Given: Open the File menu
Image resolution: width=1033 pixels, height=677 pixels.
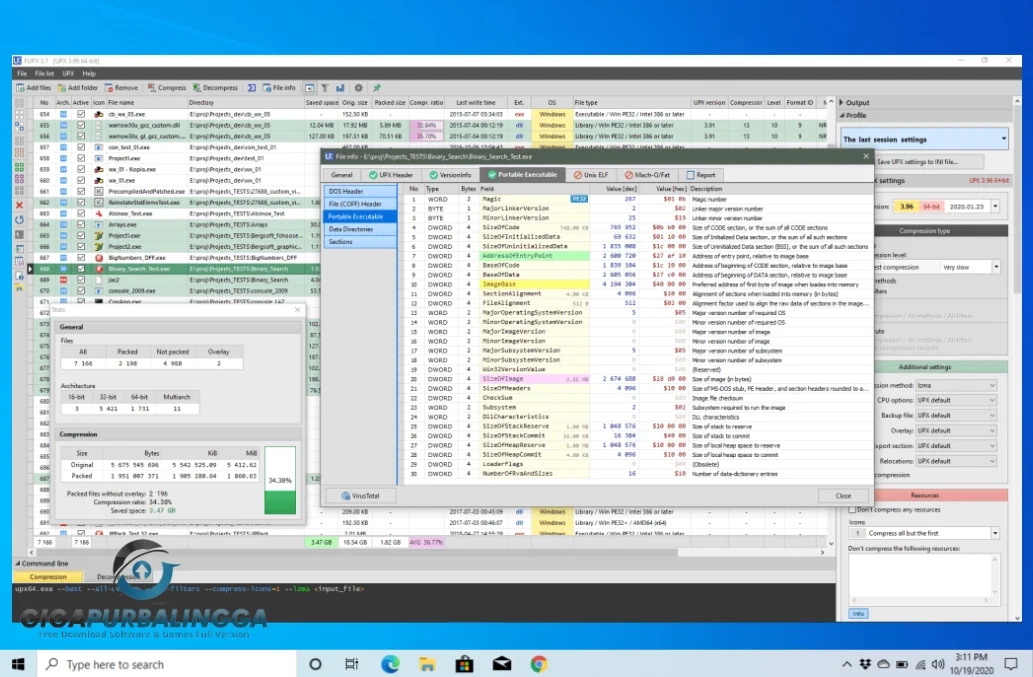Looking at the screenshot, I should [22, 74].
